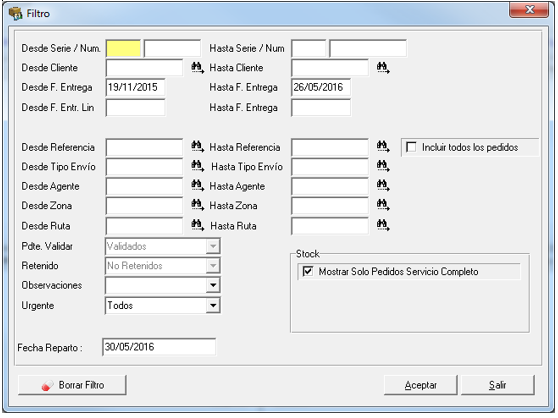Enable Incluir todos los pedidos checkbox
Viewport: 558px width, 418px height.
[411, 147]
